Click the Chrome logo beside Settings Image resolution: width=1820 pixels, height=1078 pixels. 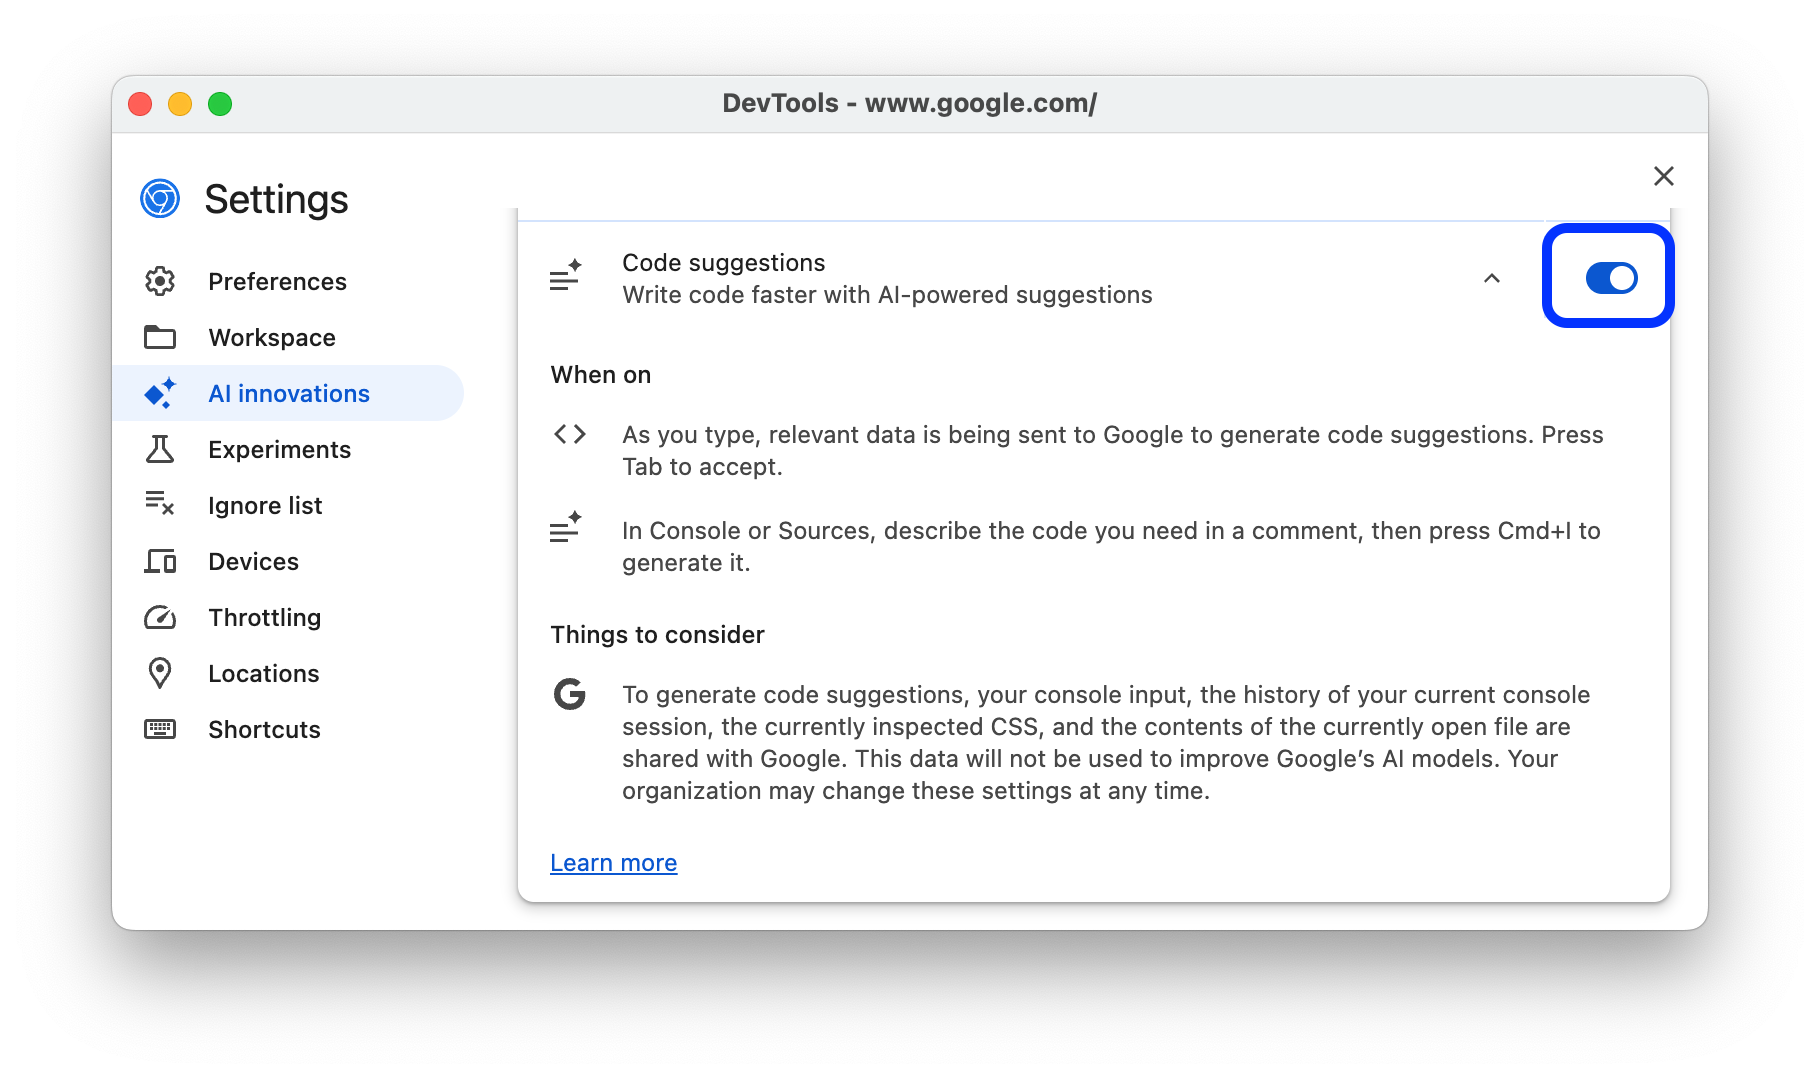158,199
